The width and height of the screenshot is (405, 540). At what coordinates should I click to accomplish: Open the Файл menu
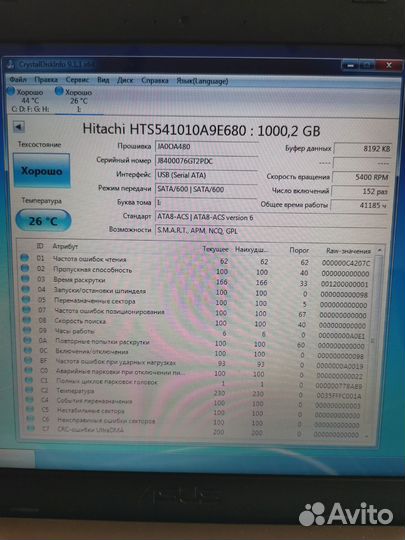coord(18,80)
